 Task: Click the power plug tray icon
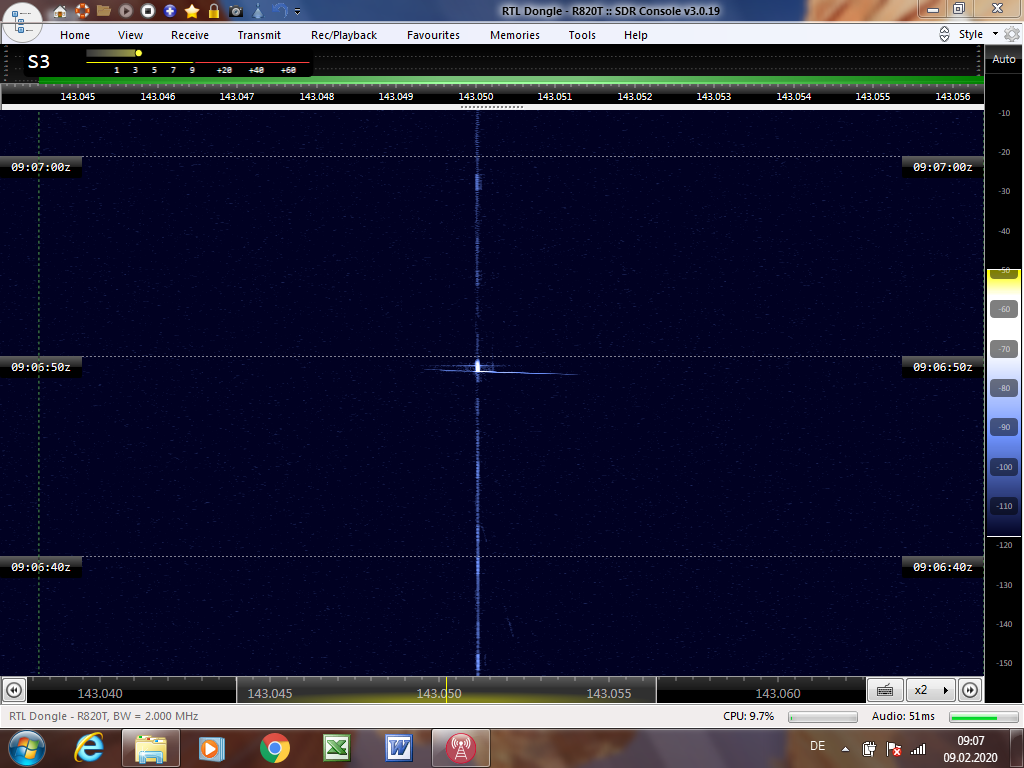(869, 749)
